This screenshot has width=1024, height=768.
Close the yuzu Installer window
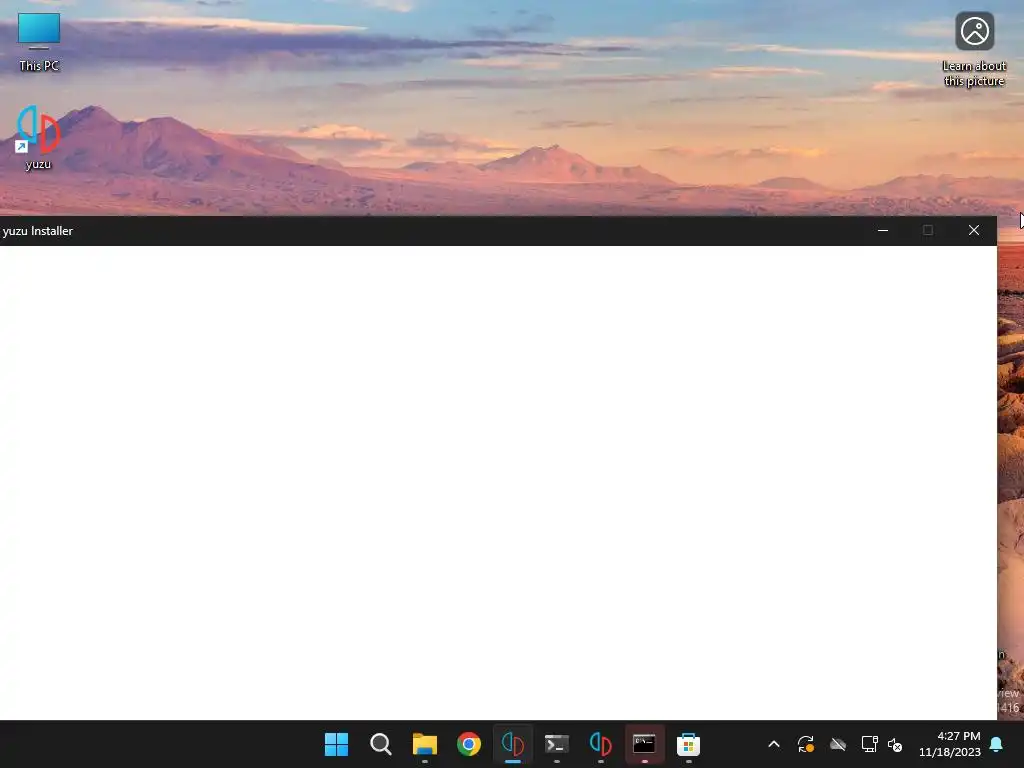[974, 231]
